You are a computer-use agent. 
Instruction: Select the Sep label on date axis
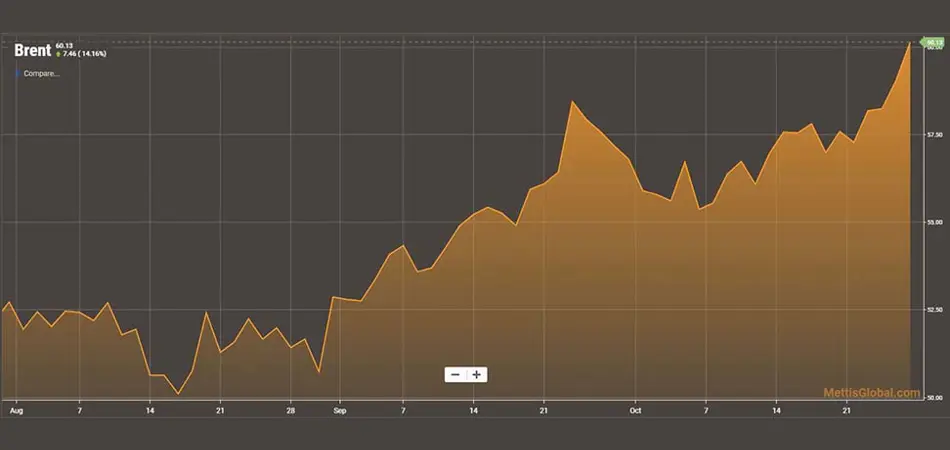340,411
